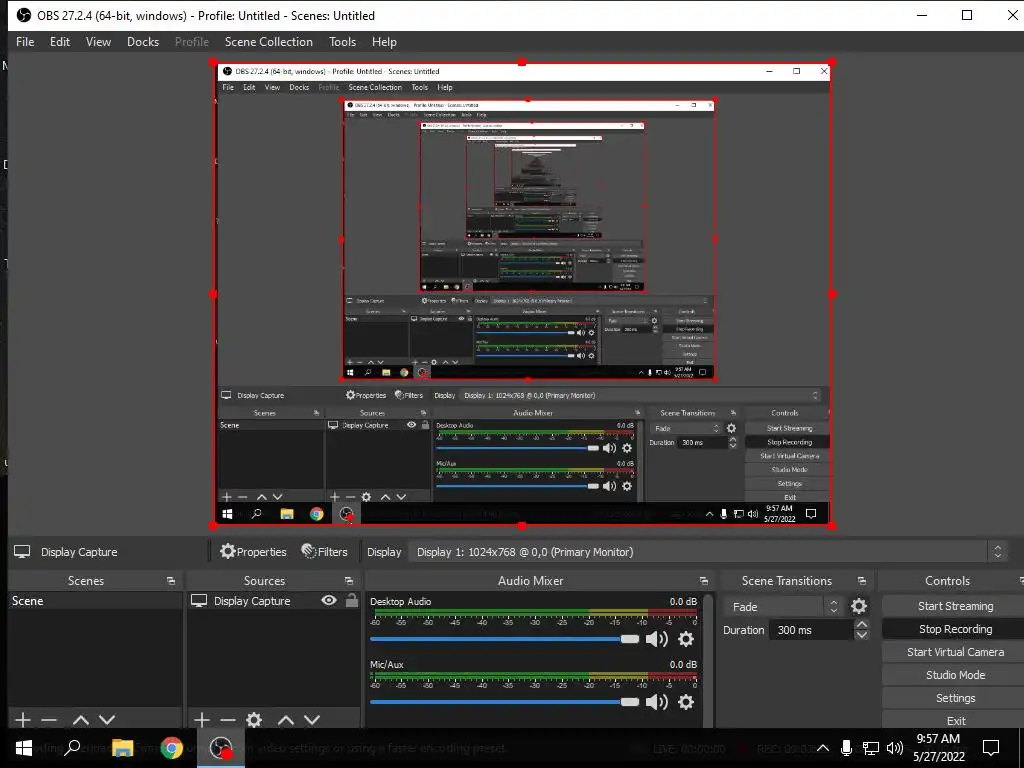Open Properties for Display Capture source
The image size is (1024, 768).
coord(253,552)
